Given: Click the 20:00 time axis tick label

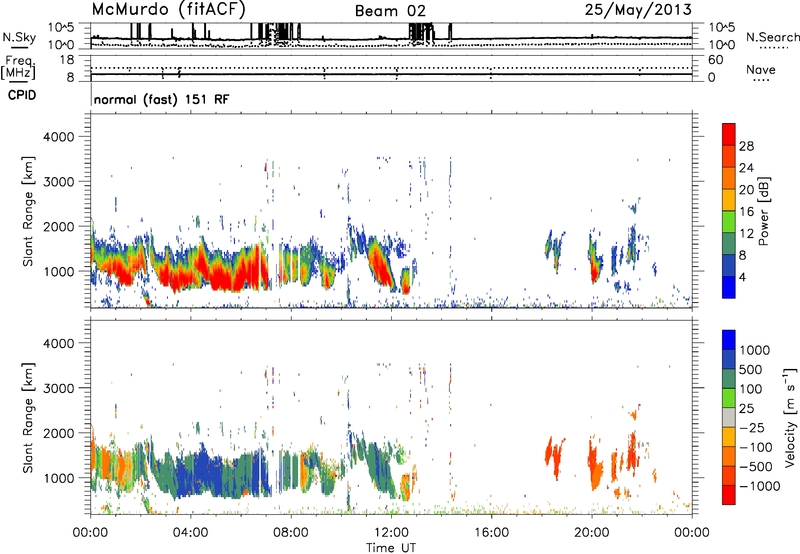Looking at the screenshot, I should [591, 533].
